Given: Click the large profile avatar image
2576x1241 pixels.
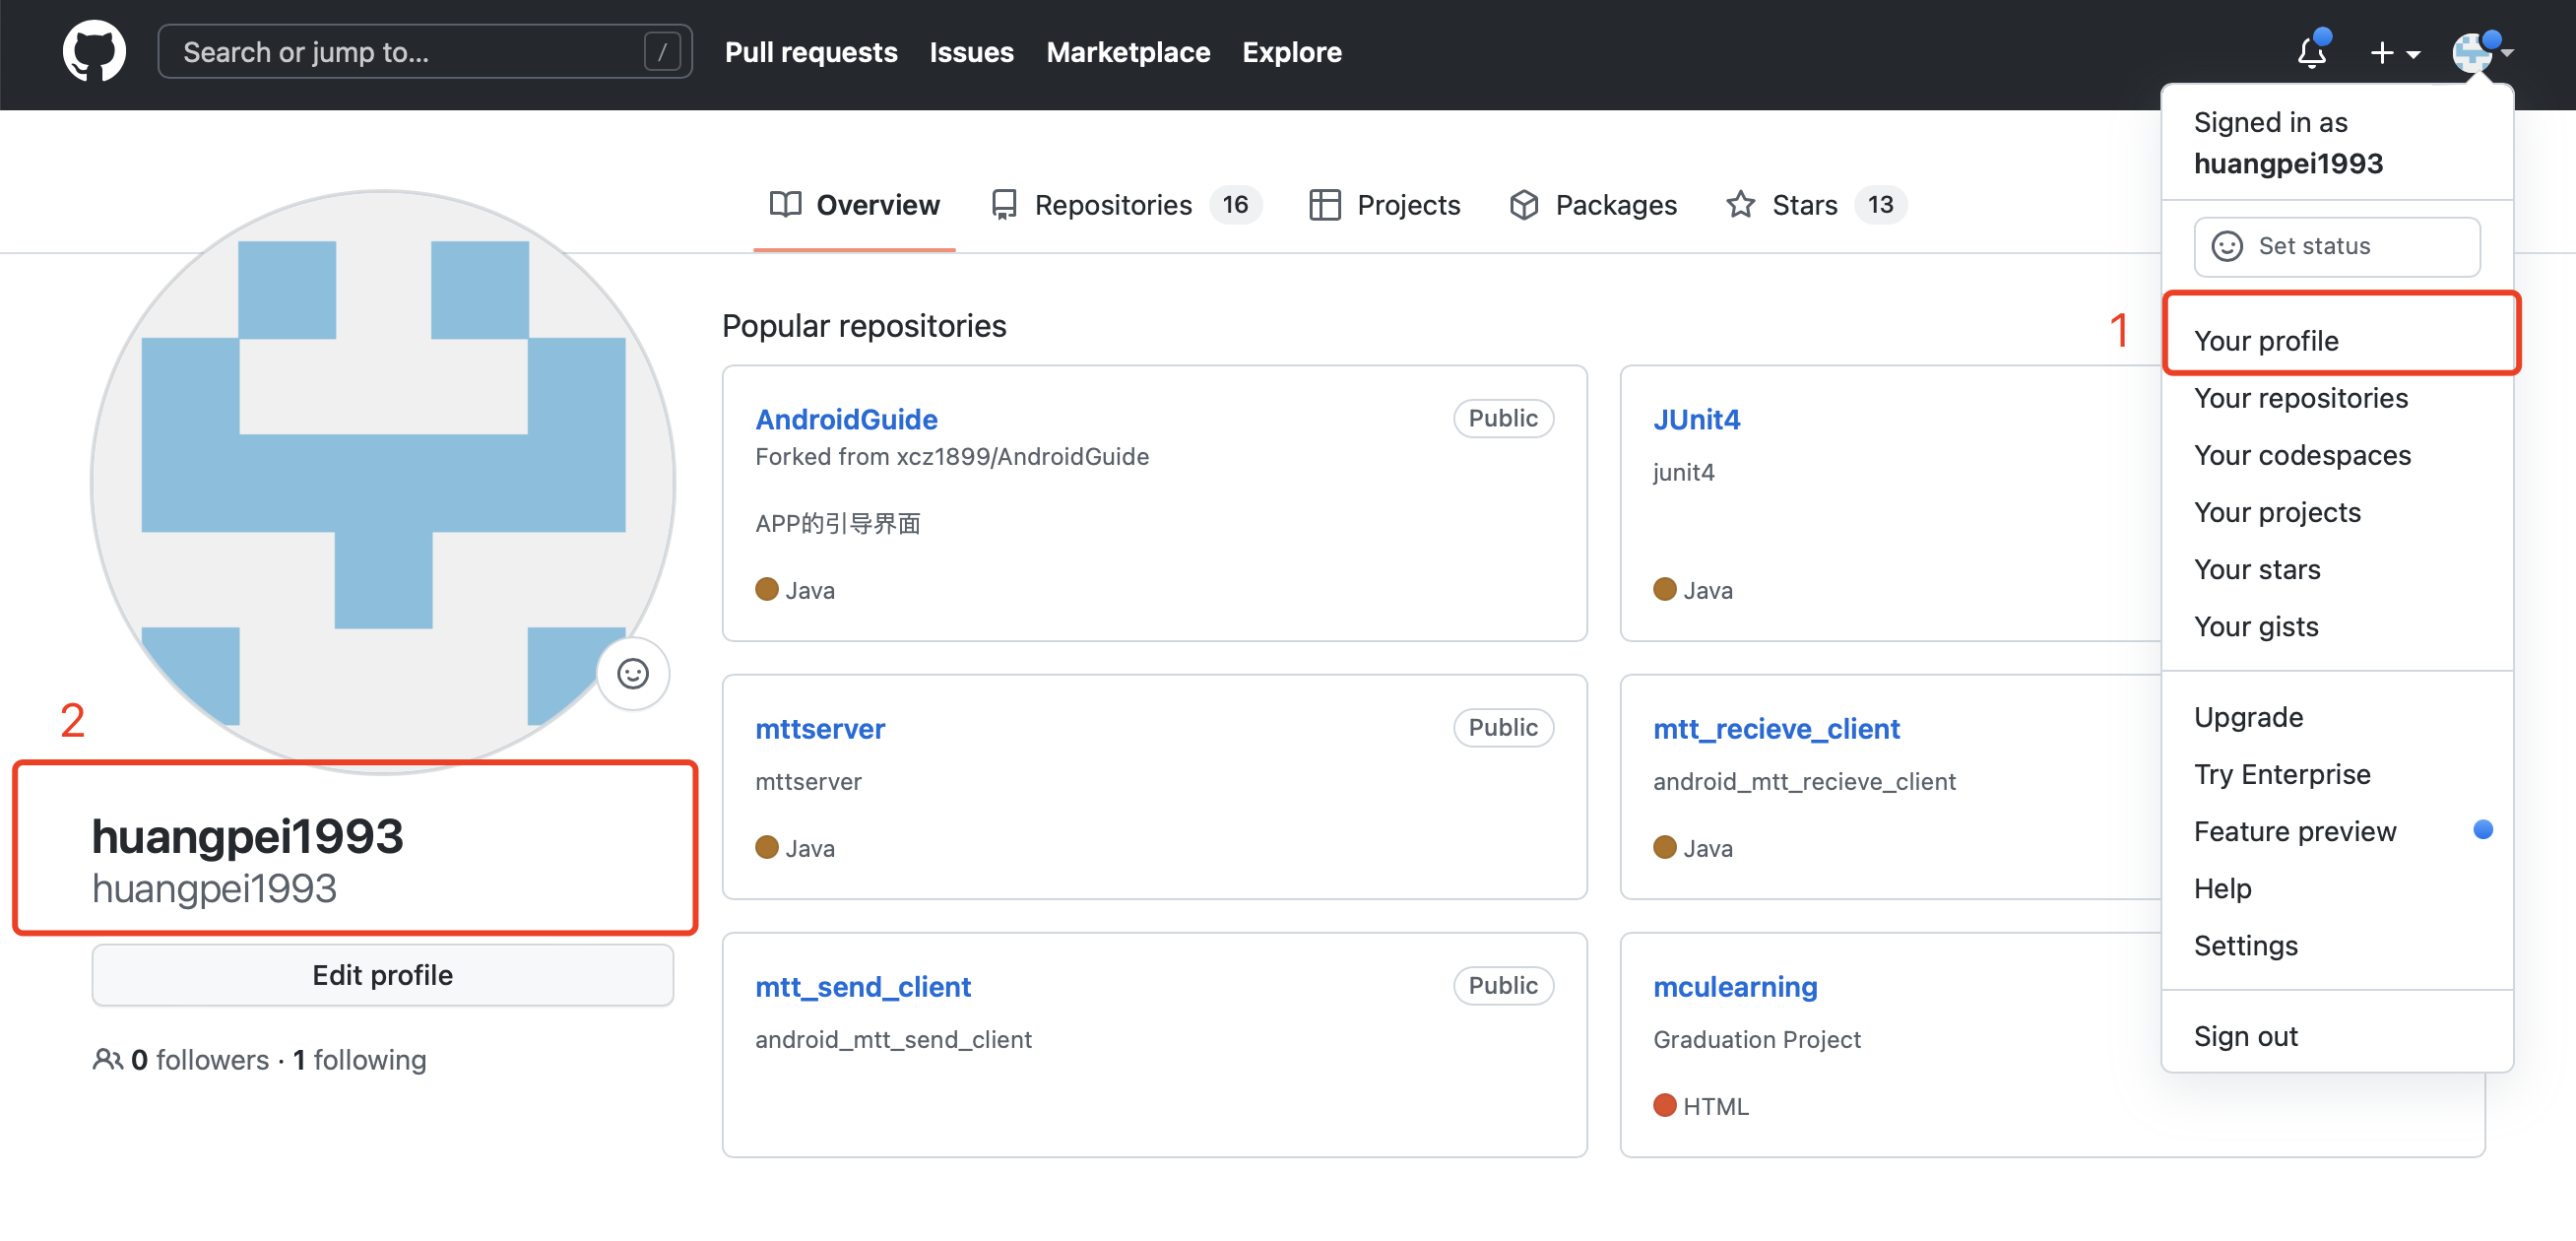Looking at the screenshot, I should point(382,480).
